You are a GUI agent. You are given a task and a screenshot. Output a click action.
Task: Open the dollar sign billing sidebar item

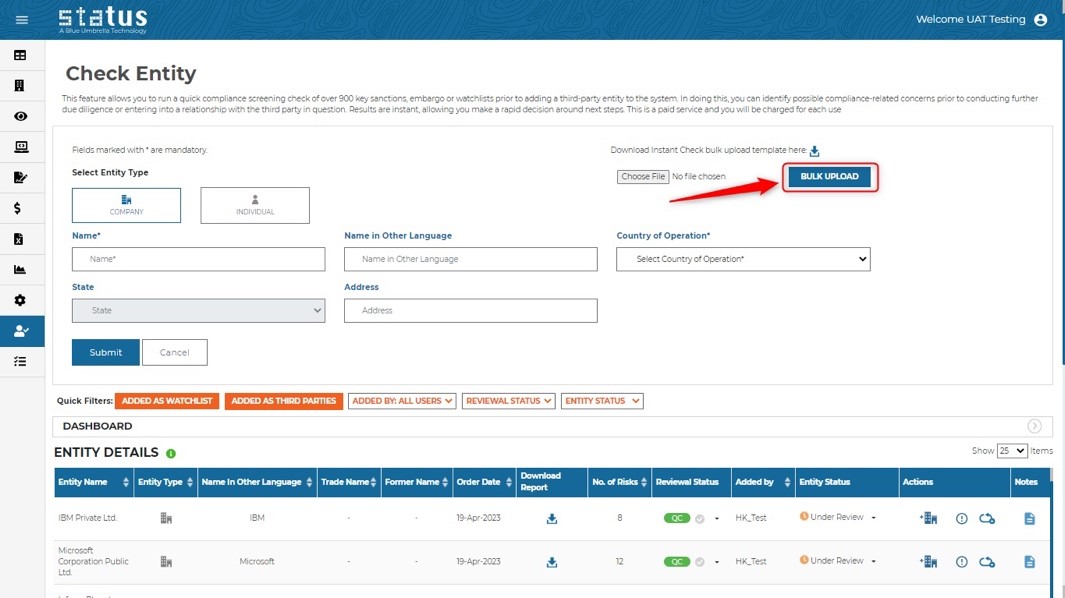coord(20,209)
